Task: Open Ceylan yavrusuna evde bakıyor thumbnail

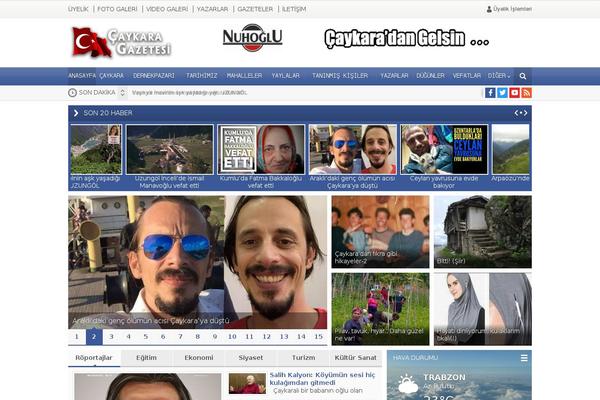Action: click(x=444, y=149)
